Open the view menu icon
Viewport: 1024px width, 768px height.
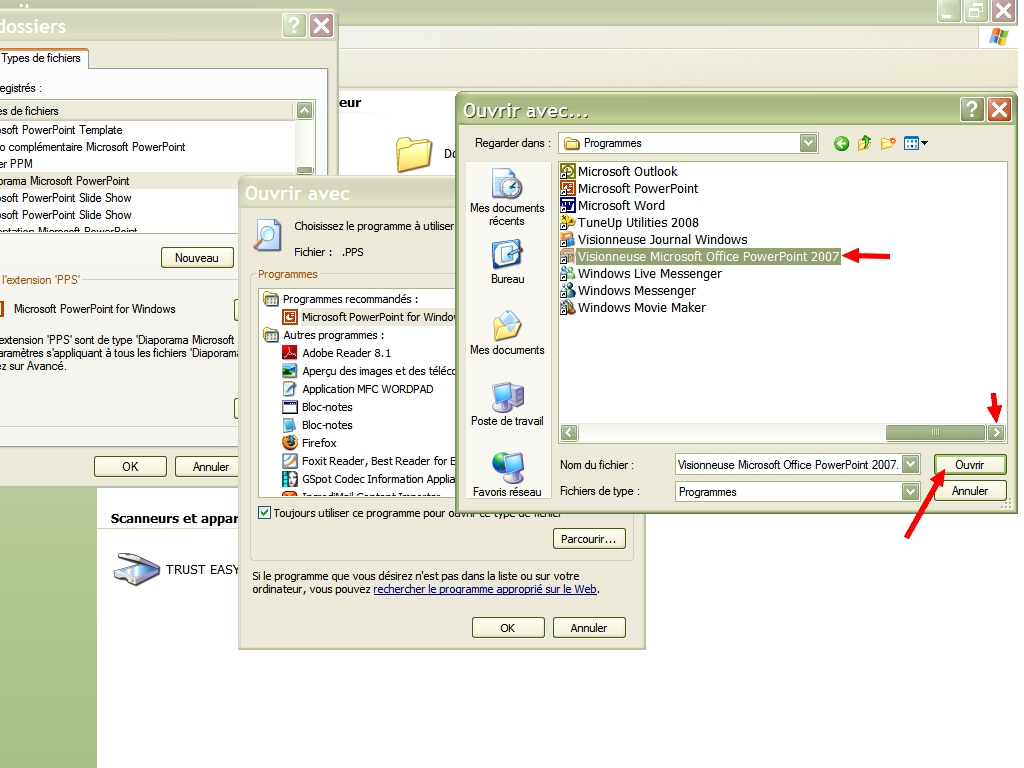915,143
